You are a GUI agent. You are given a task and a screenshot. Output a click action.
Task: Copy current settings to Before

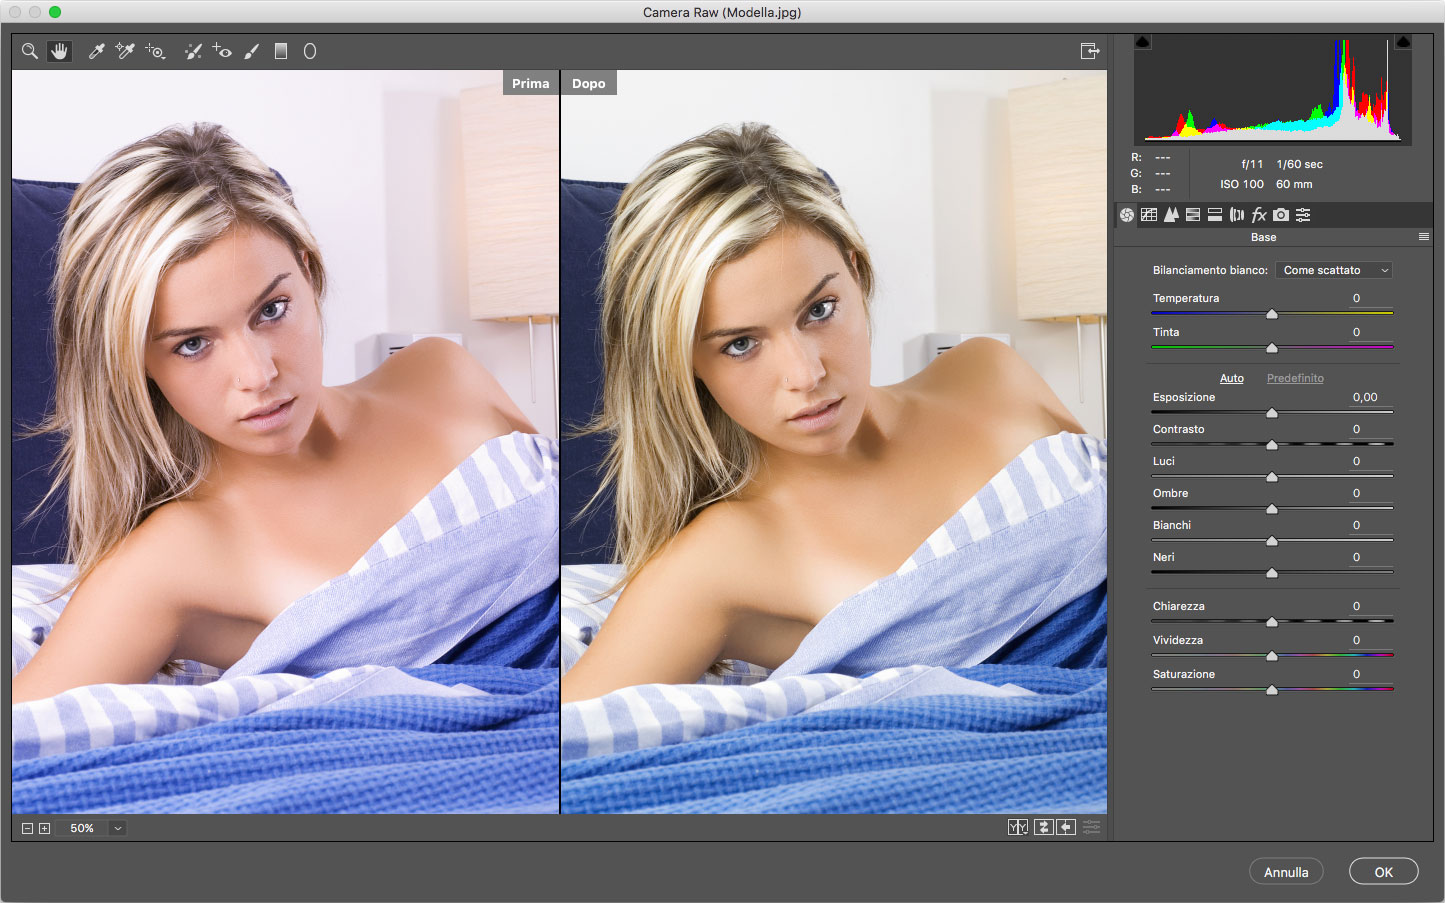[1066, 827]
